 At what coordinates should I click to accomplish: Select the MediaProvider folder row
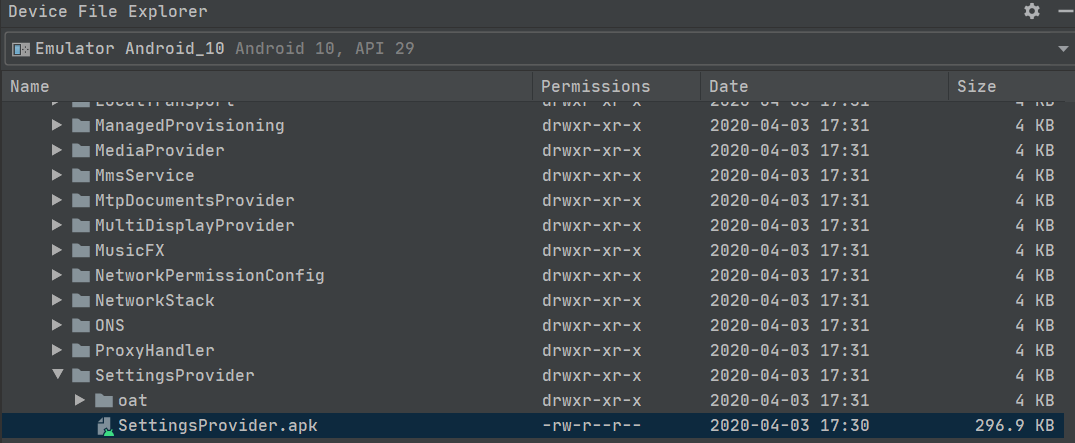coord(538,151)
